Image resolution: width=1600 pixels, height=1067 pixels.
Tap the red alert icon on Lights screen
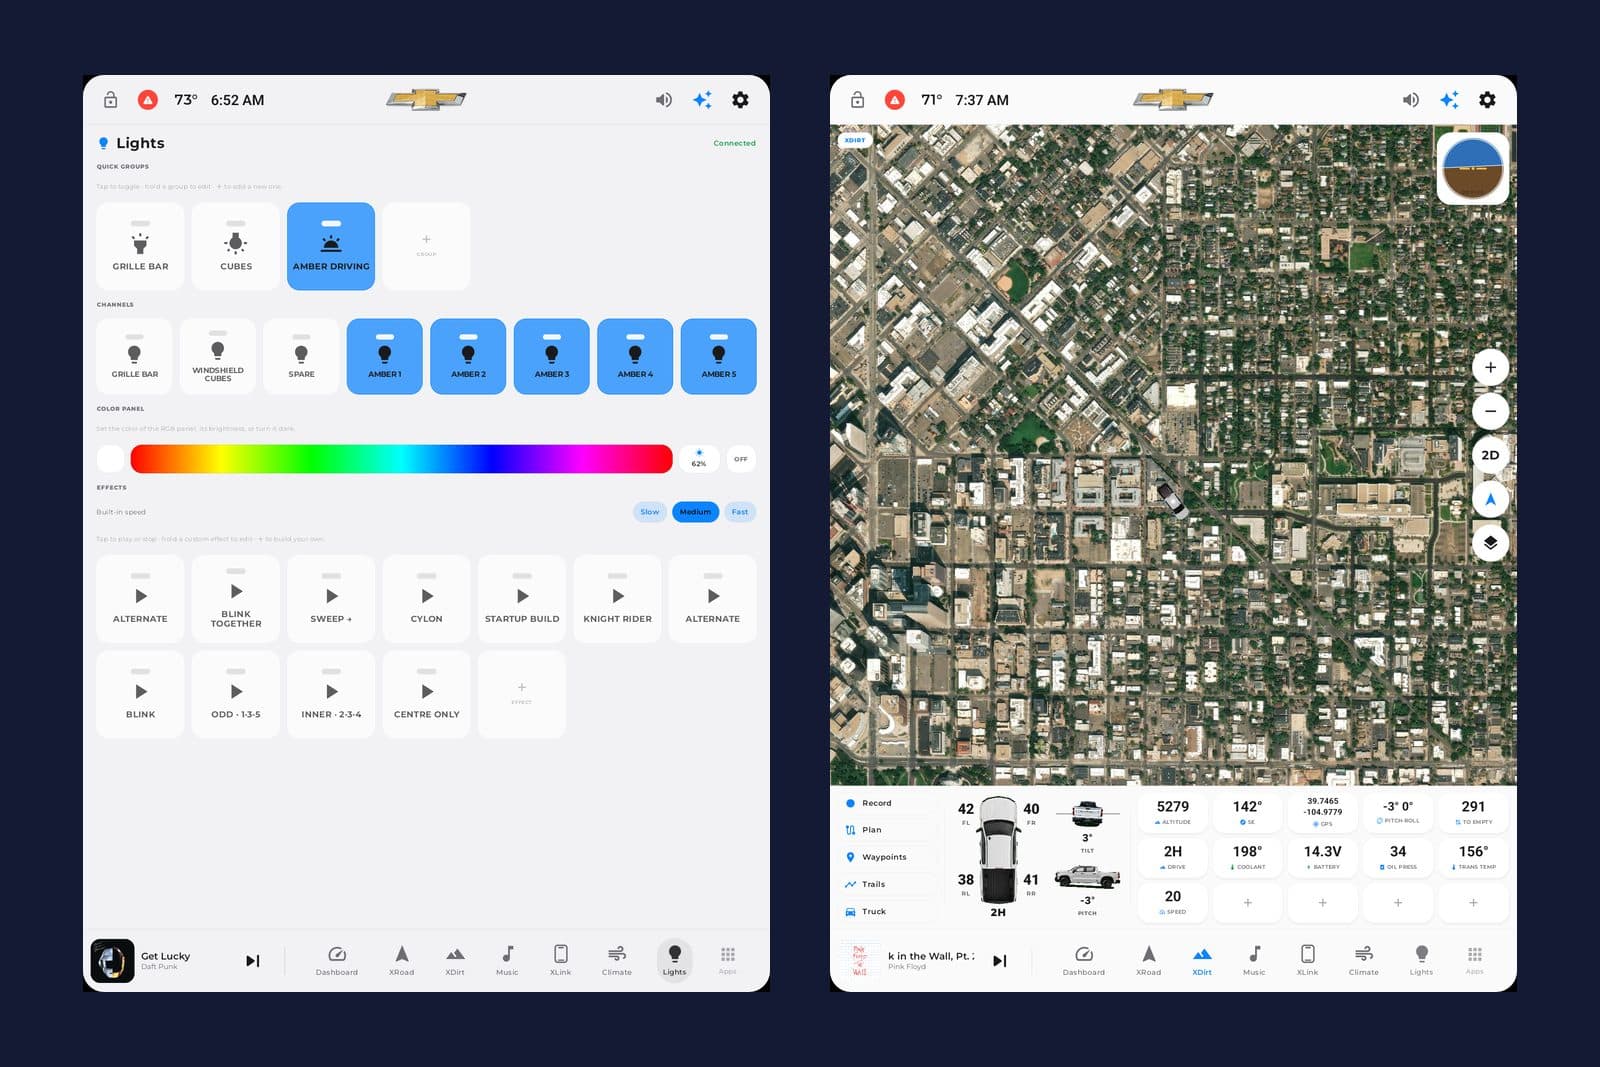pyautogui.click(x=147, y=100)
